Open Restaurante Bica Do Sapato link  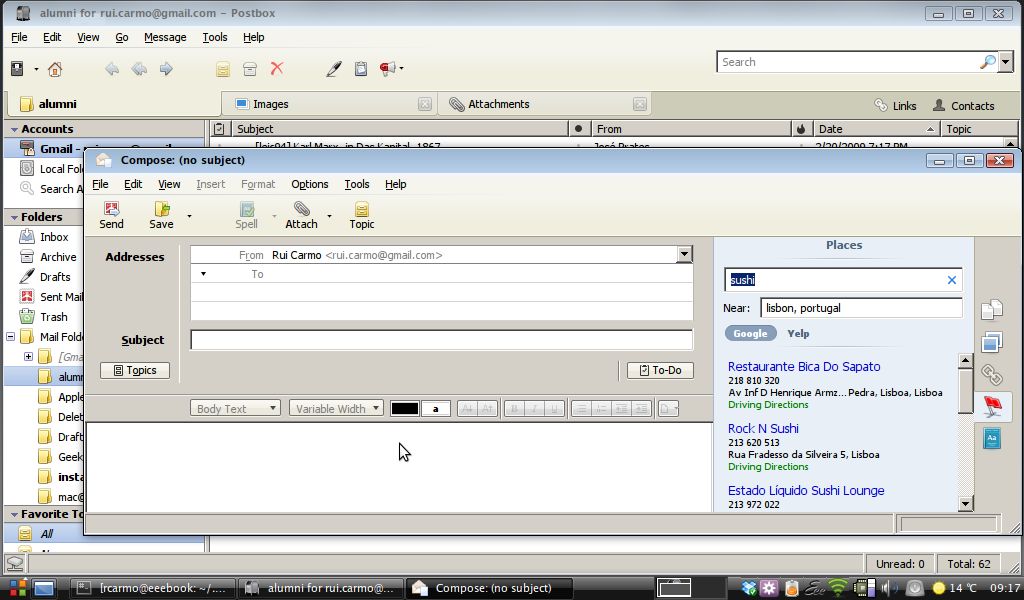pos(804,366)
